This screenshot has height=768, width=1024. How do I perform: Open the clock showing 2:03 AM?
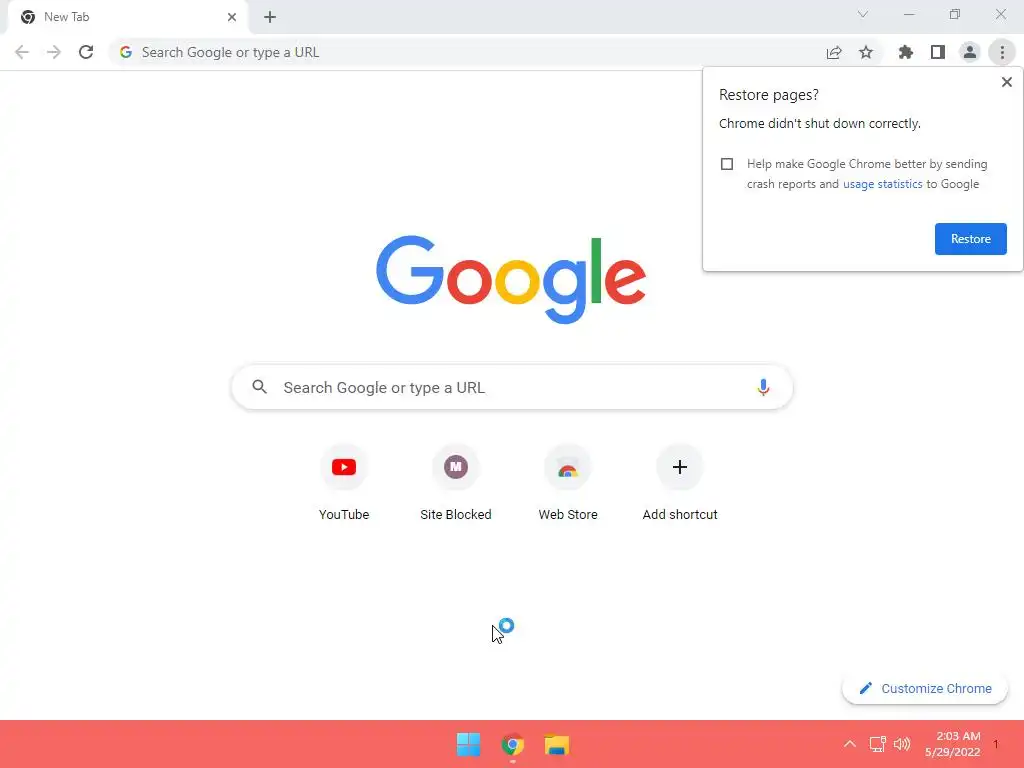(953, 744)
